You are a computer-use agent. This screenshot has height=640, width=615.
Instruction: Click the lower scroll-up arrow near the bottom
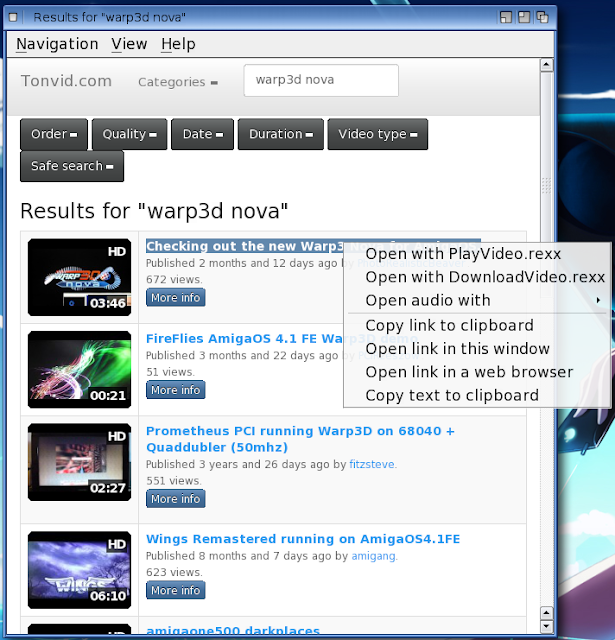pos(546,613)
